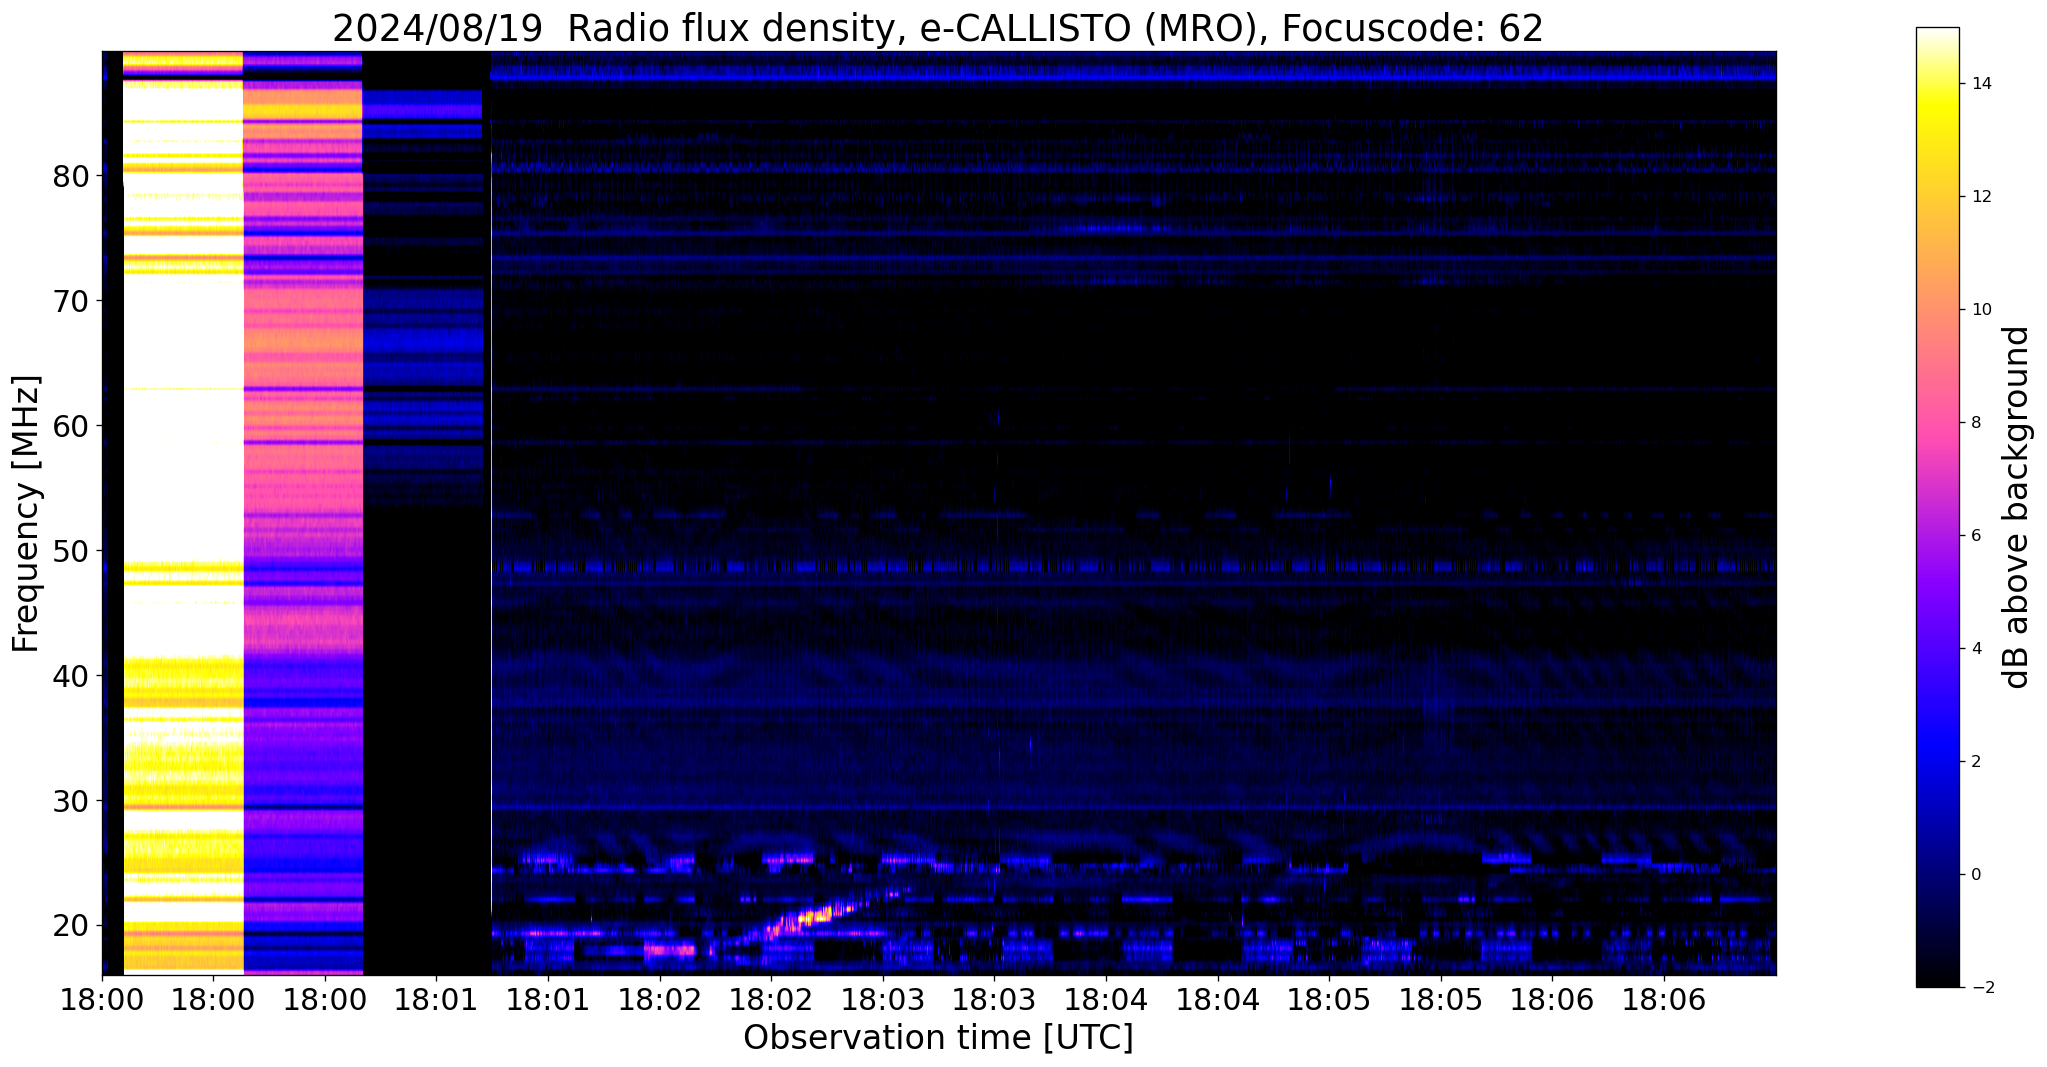Screen dimensions: 2047x1067
Task: Click the vertical colorbar gradient strip
Action: pos(1937,507)
